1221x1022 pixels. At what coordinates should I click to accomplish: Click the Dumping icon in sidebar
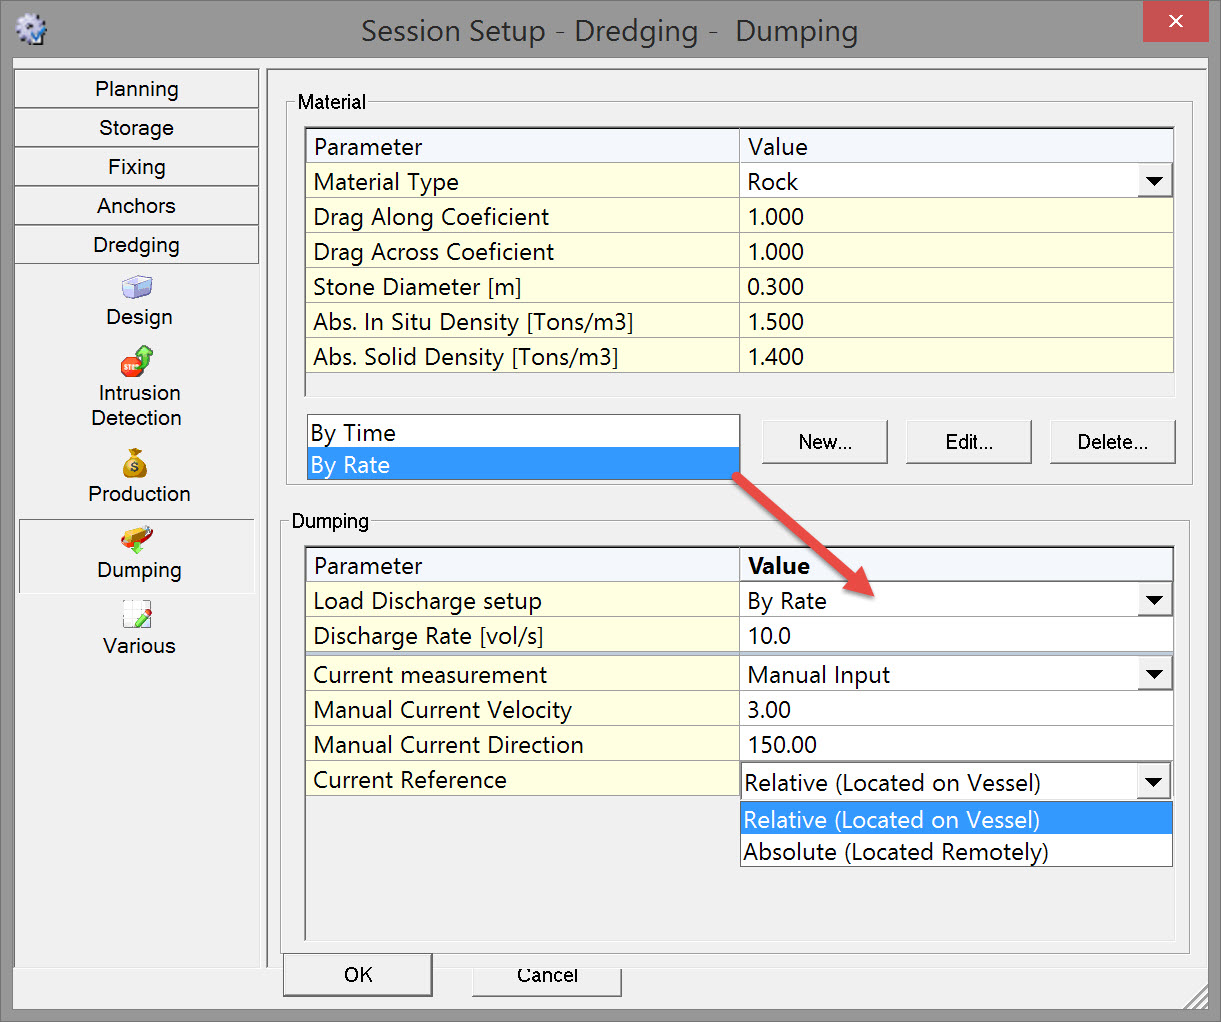pos(137,541)
